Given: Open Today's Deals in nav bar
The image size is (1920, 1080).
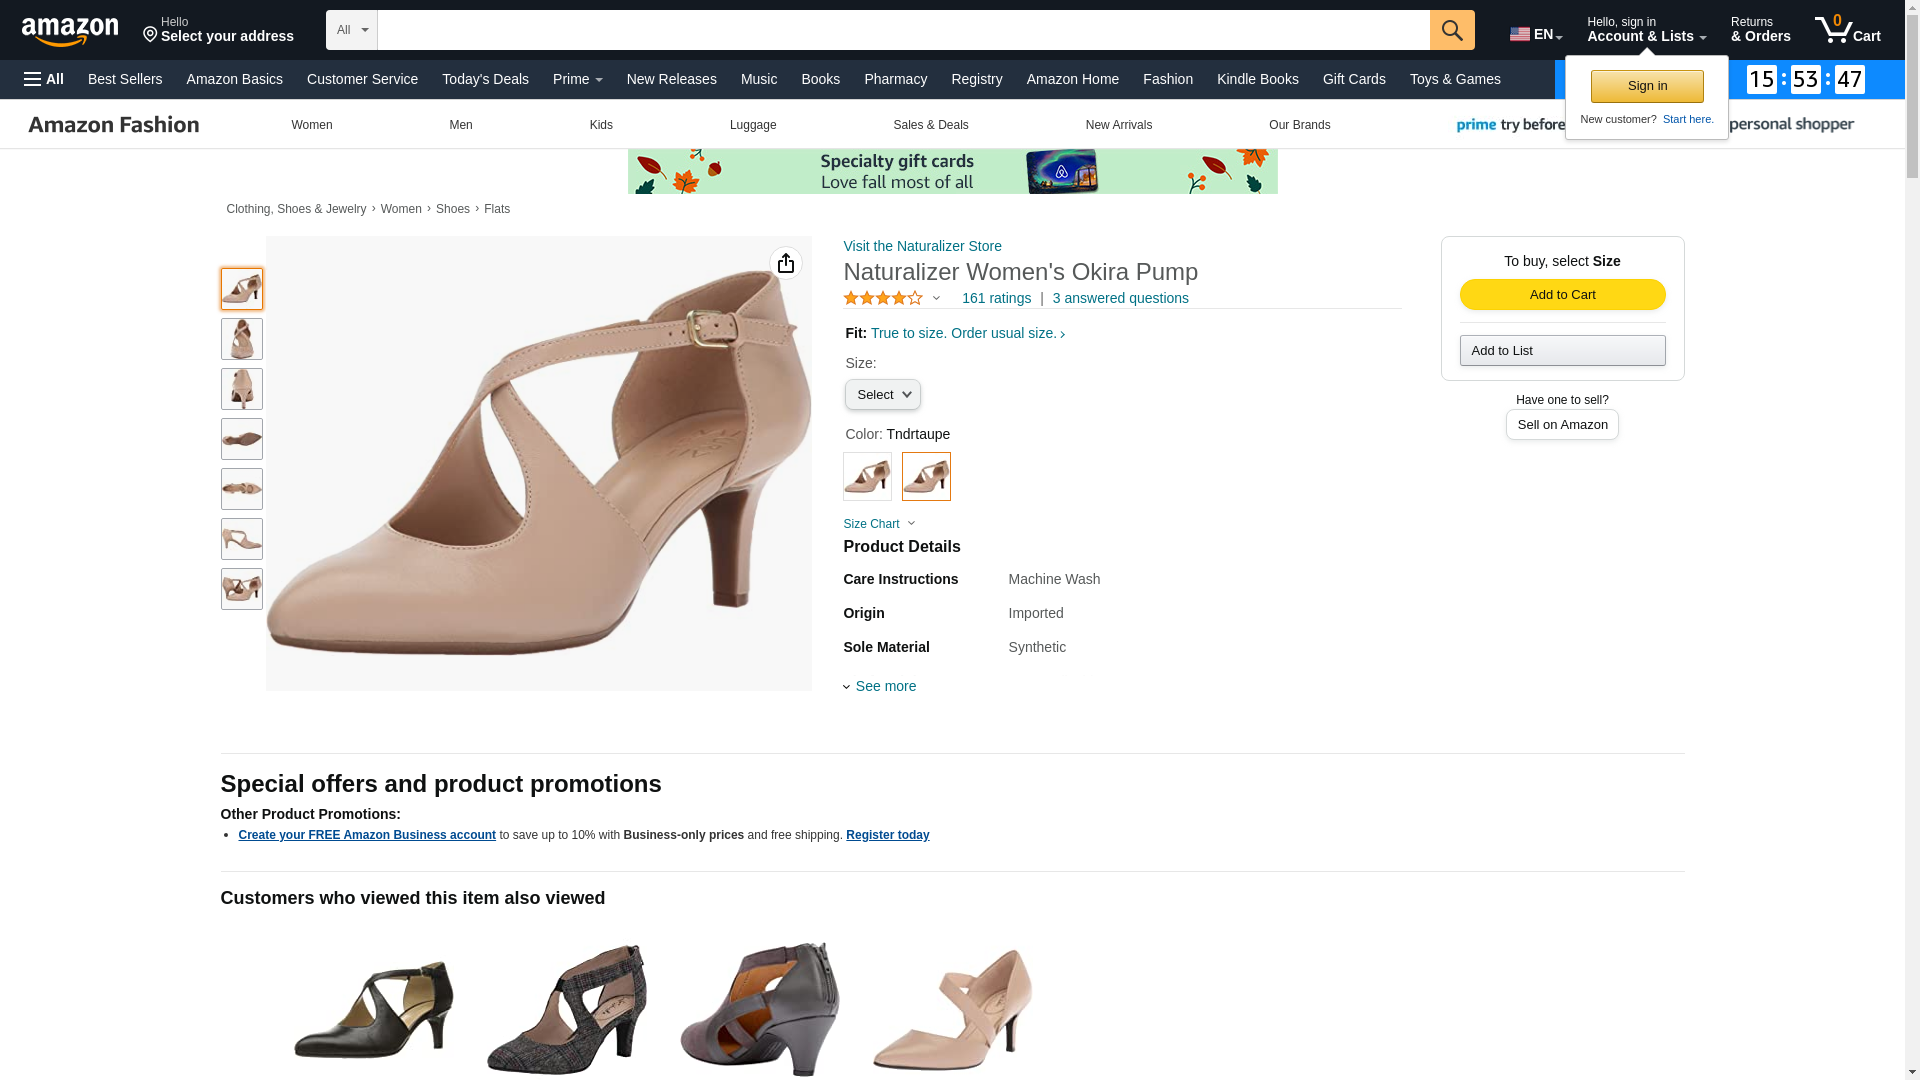Looking at the screenshot, I should point(485,79).
